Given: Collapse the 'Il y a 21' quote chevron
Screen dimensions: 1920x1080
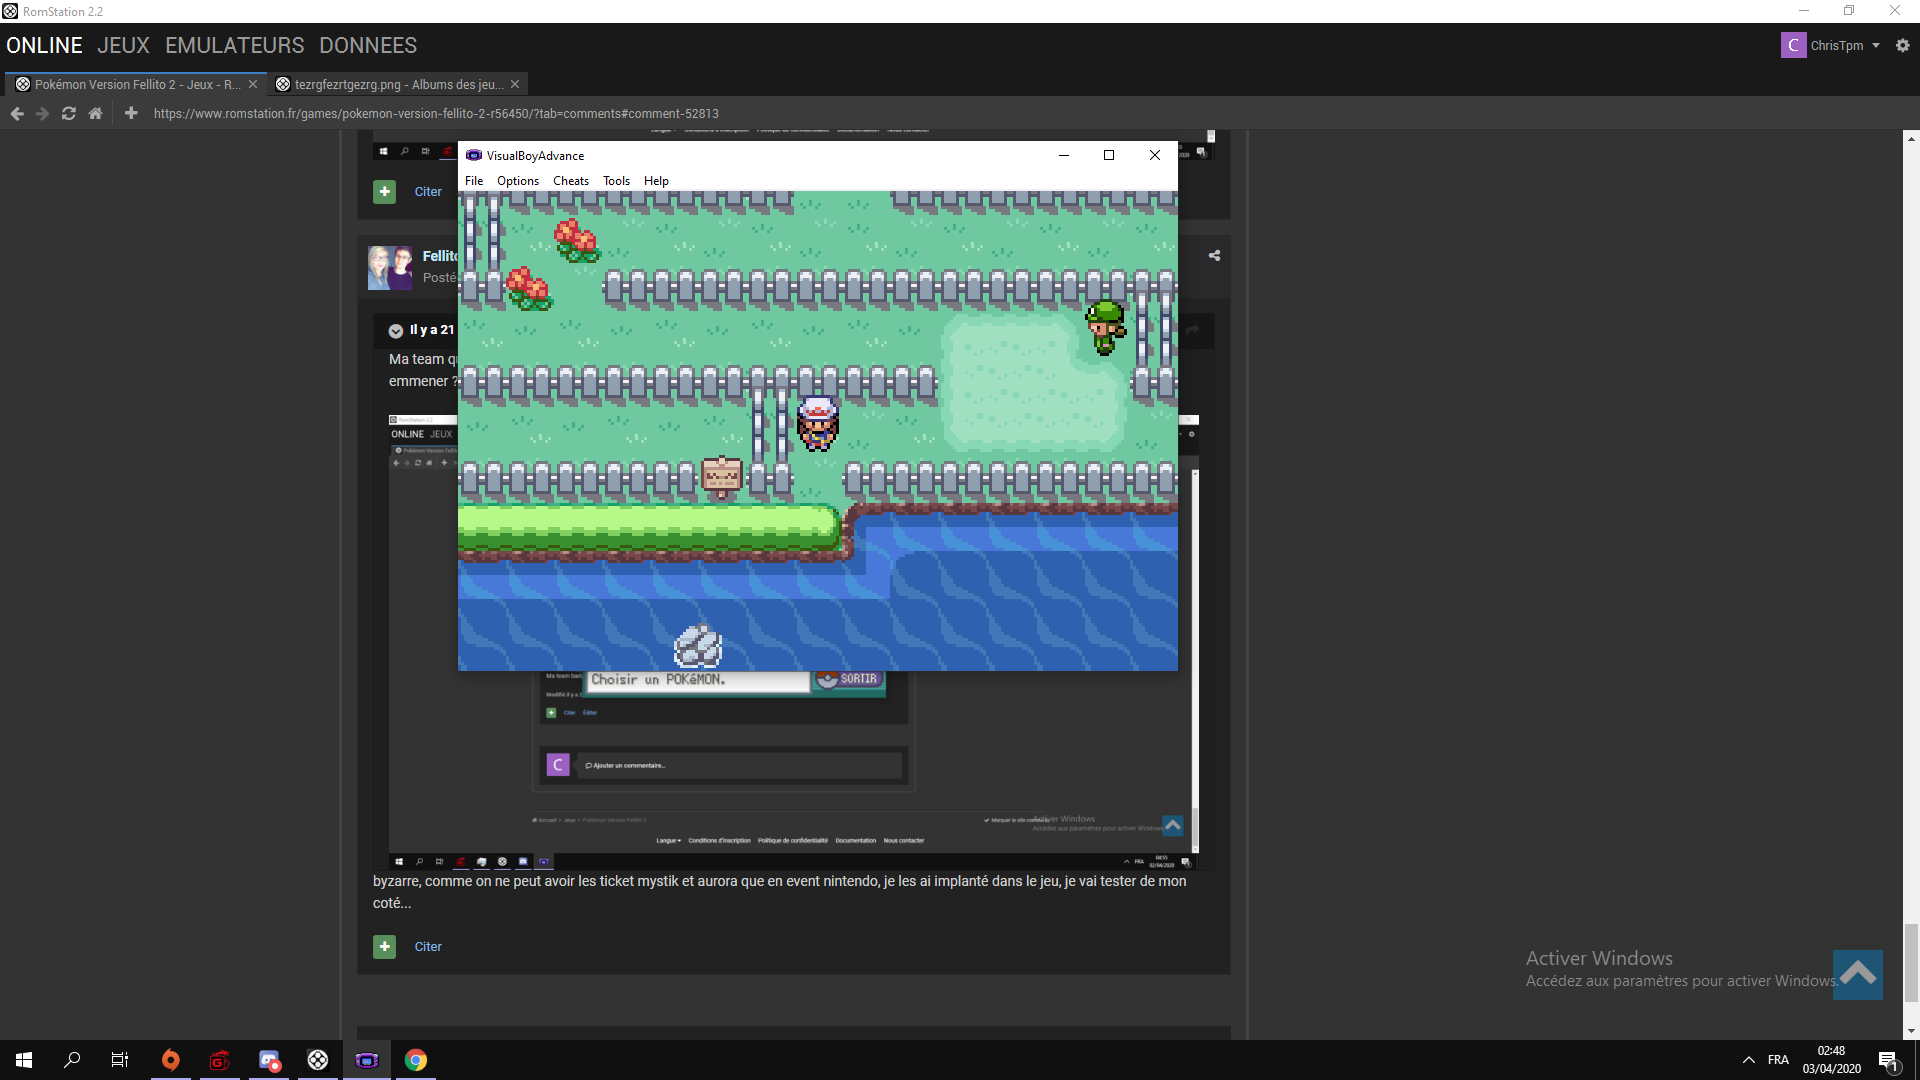Looking at the screenshot, I should click(396, 331).
